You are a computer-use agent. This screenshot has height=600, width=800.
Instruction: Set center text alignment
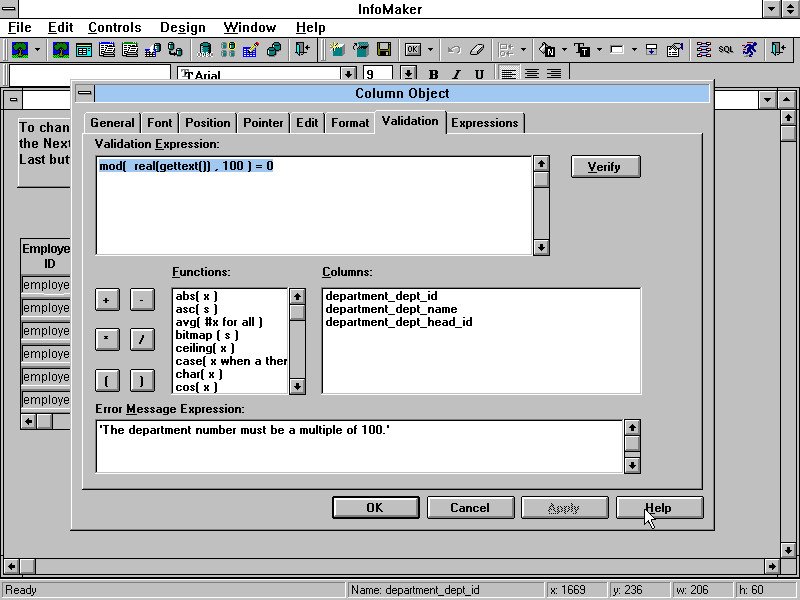(532, 74)
